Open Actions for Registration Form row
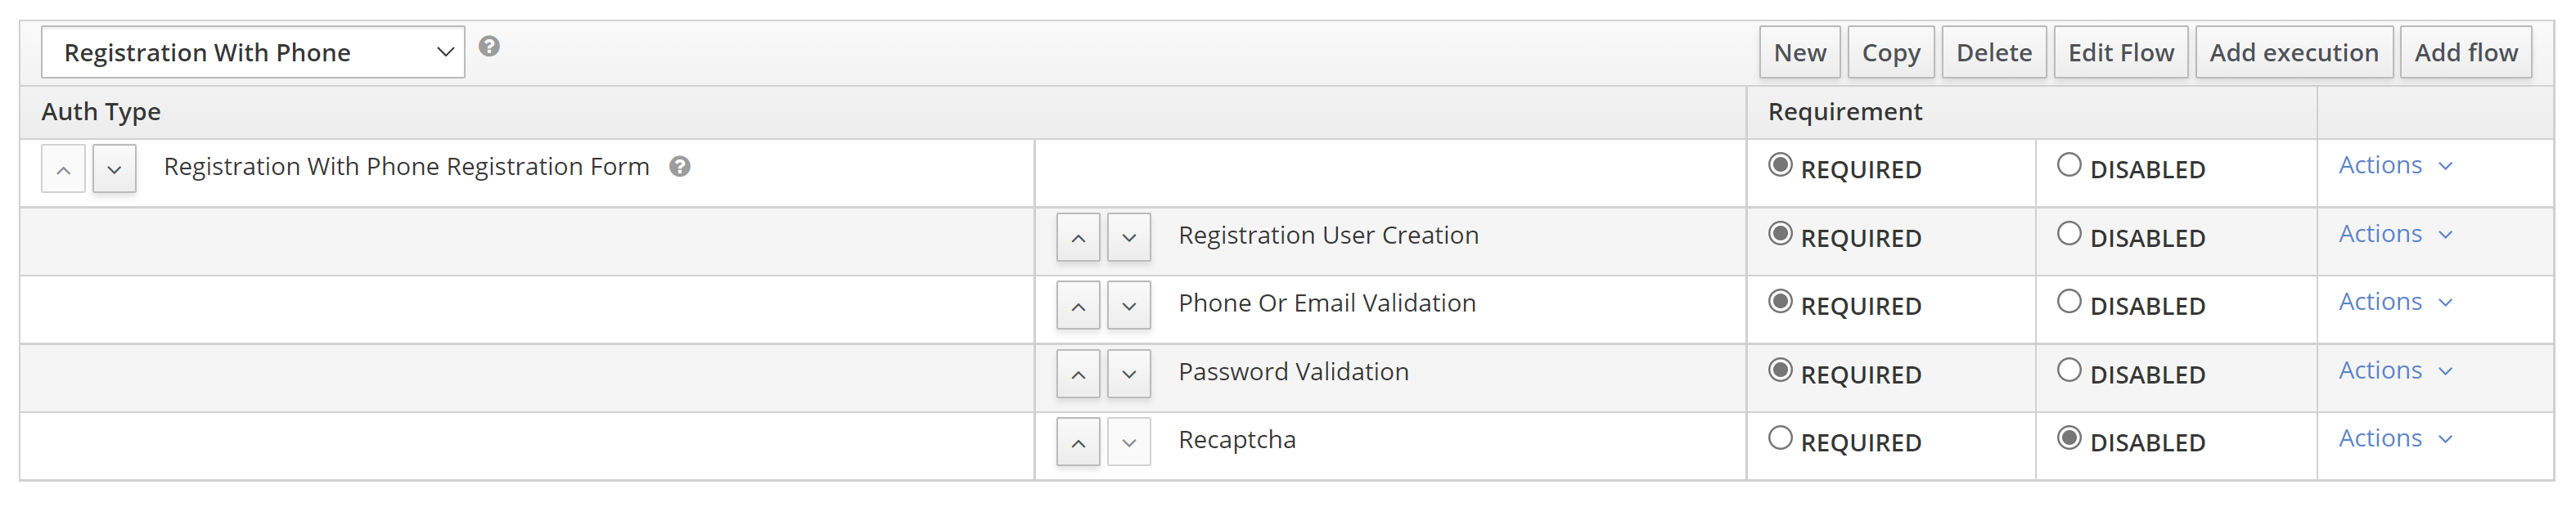Screen dimensions: 2576x507 2394,165
